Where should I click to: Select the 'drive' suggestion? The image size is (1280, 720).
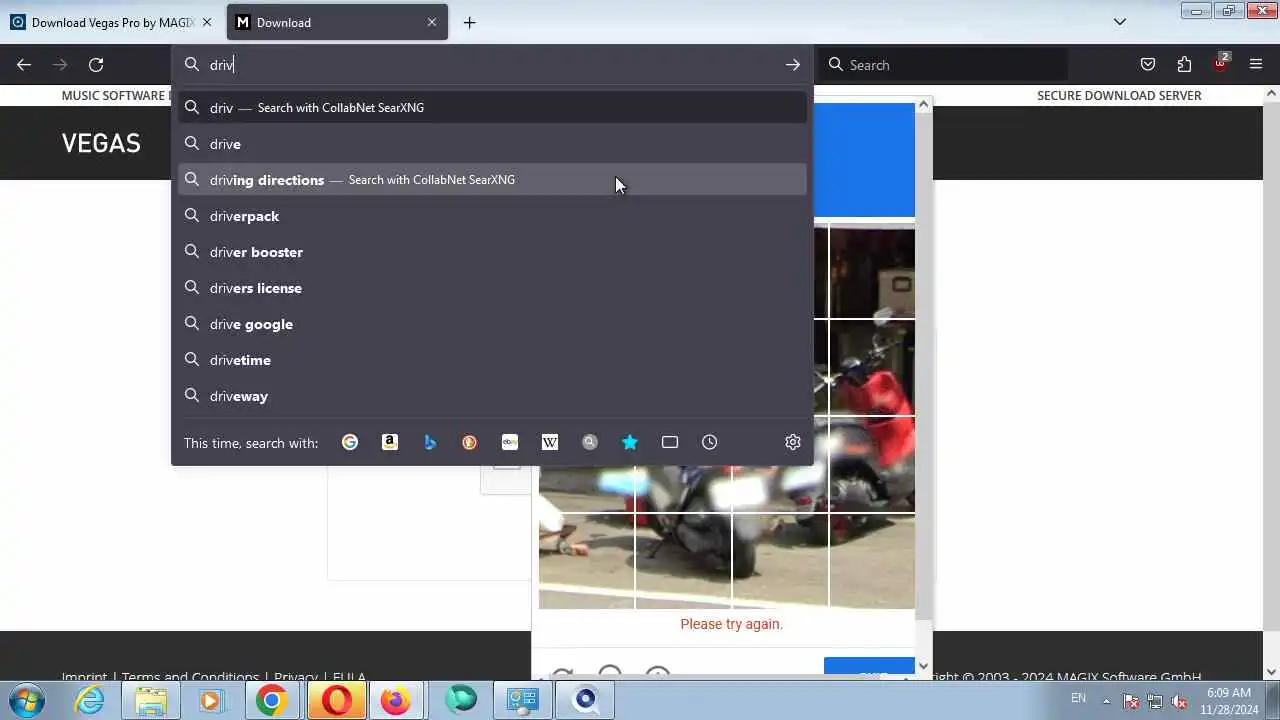click(492, 144)
